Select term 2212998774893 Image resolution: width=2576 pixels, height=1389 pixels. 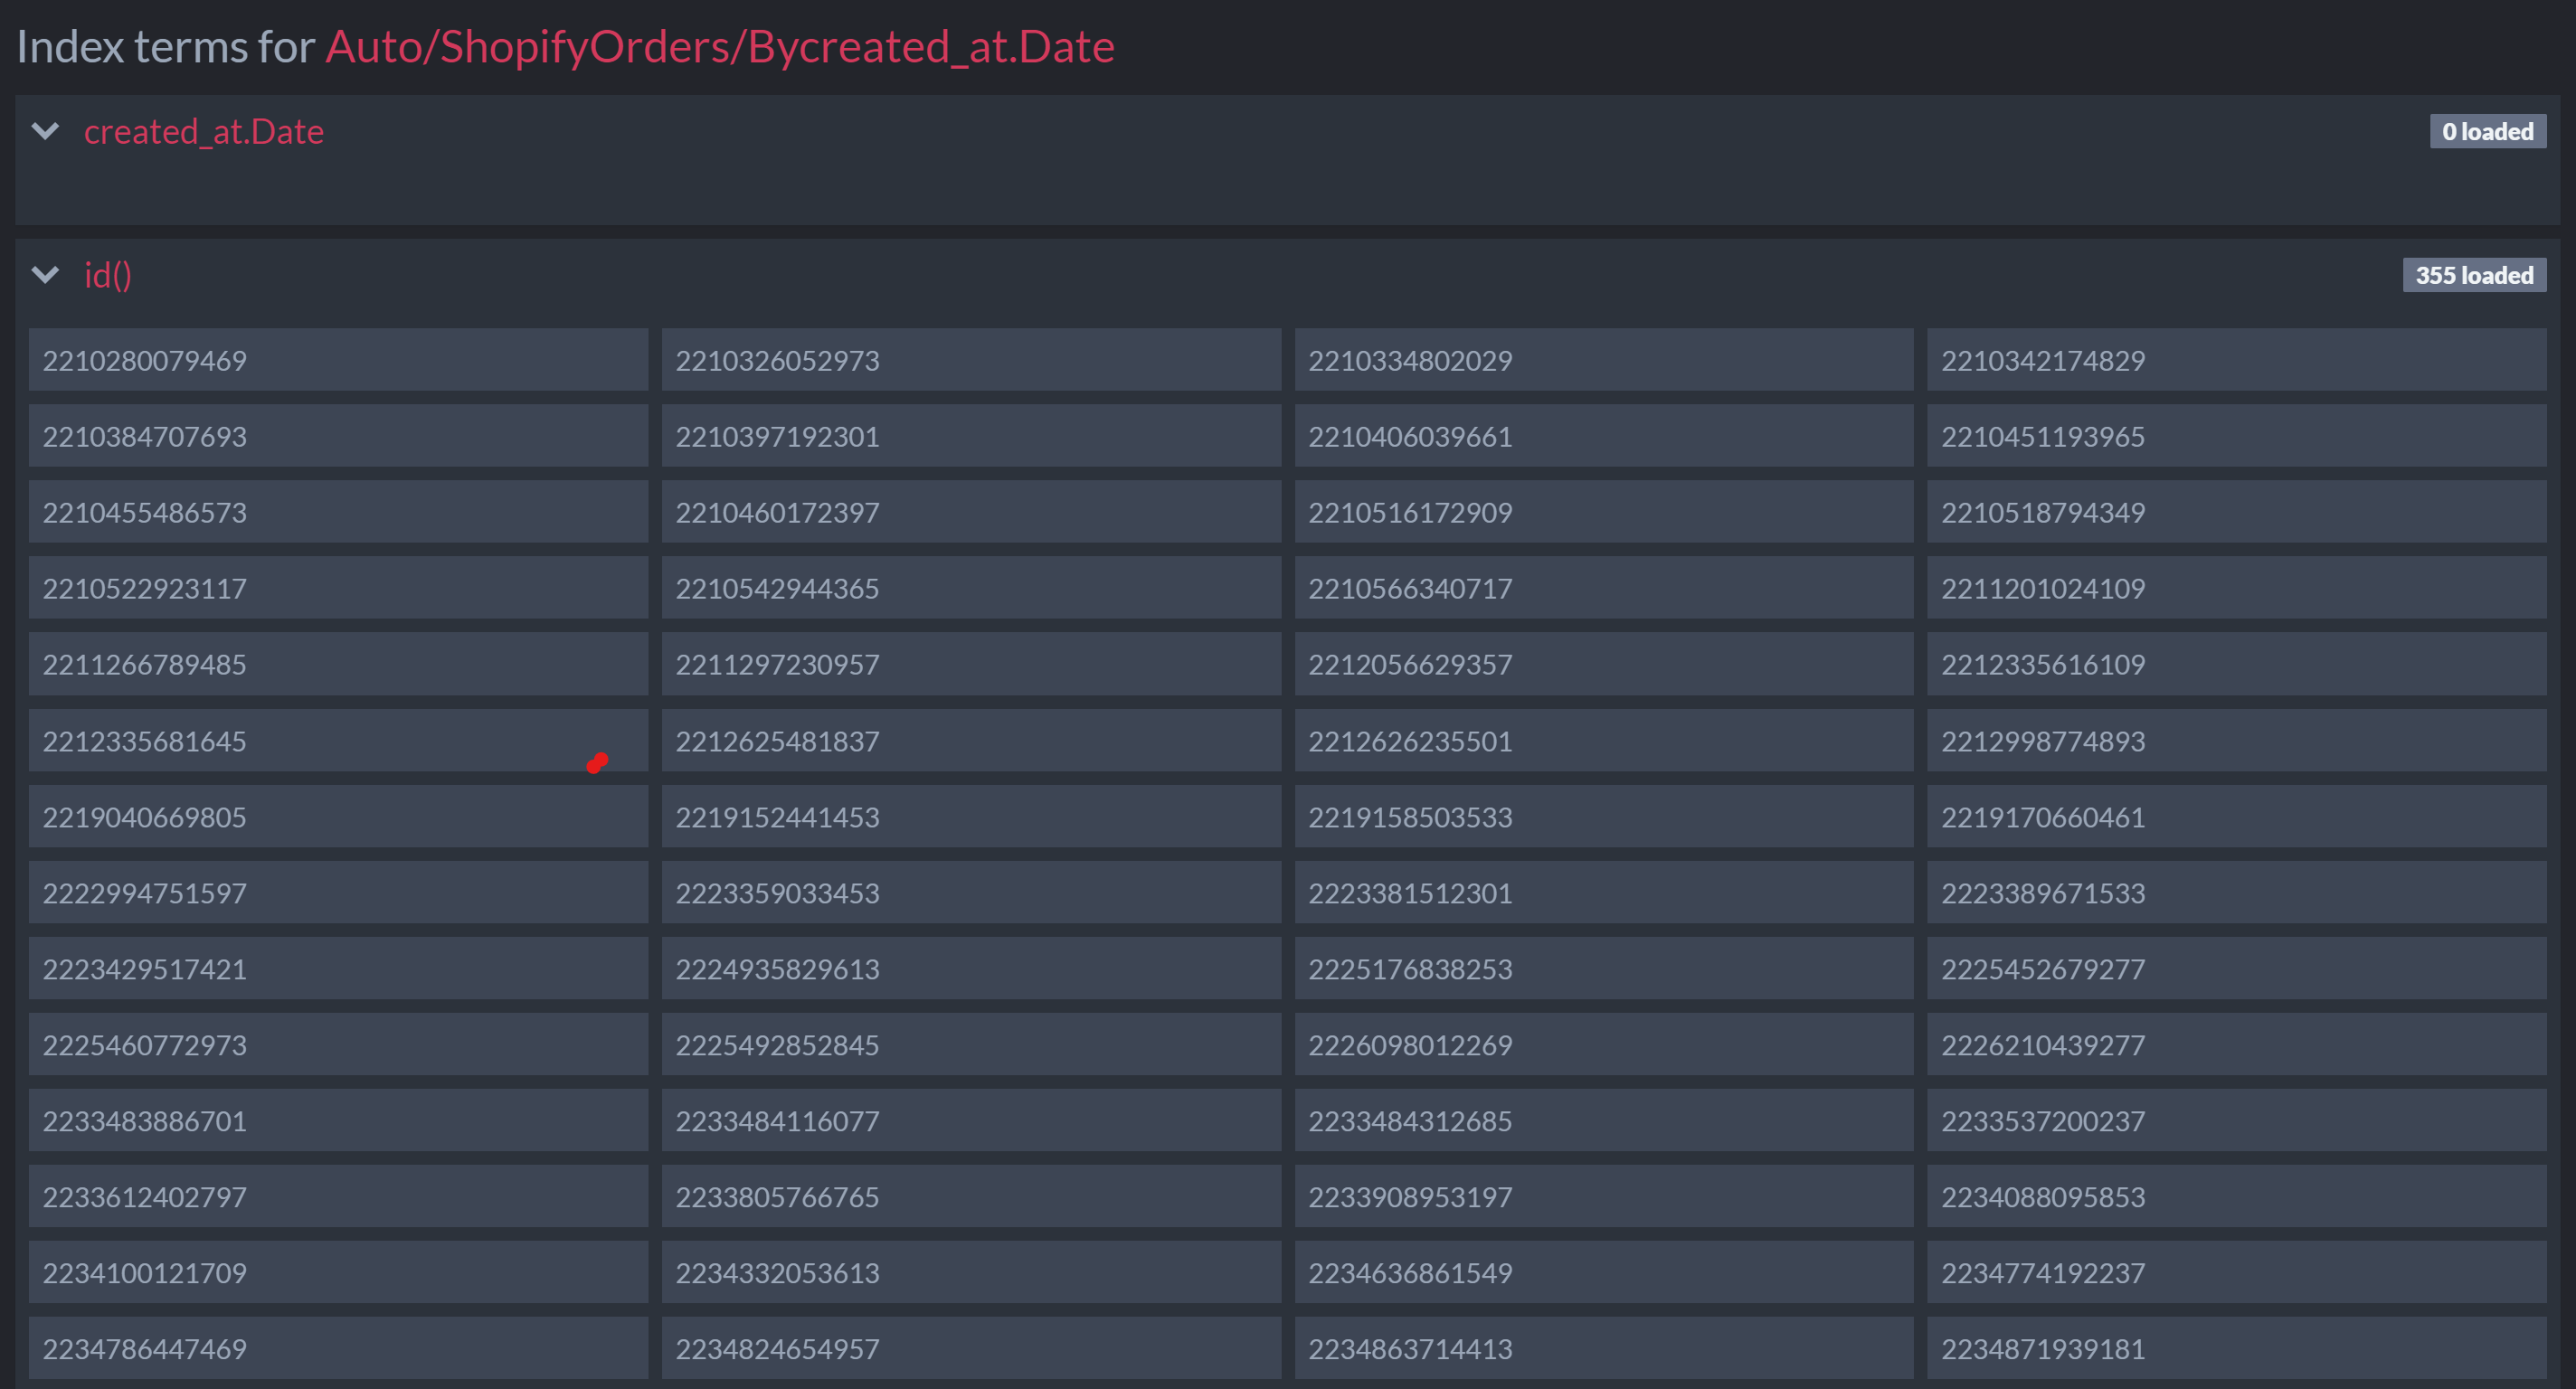(x=2237, y=741)
